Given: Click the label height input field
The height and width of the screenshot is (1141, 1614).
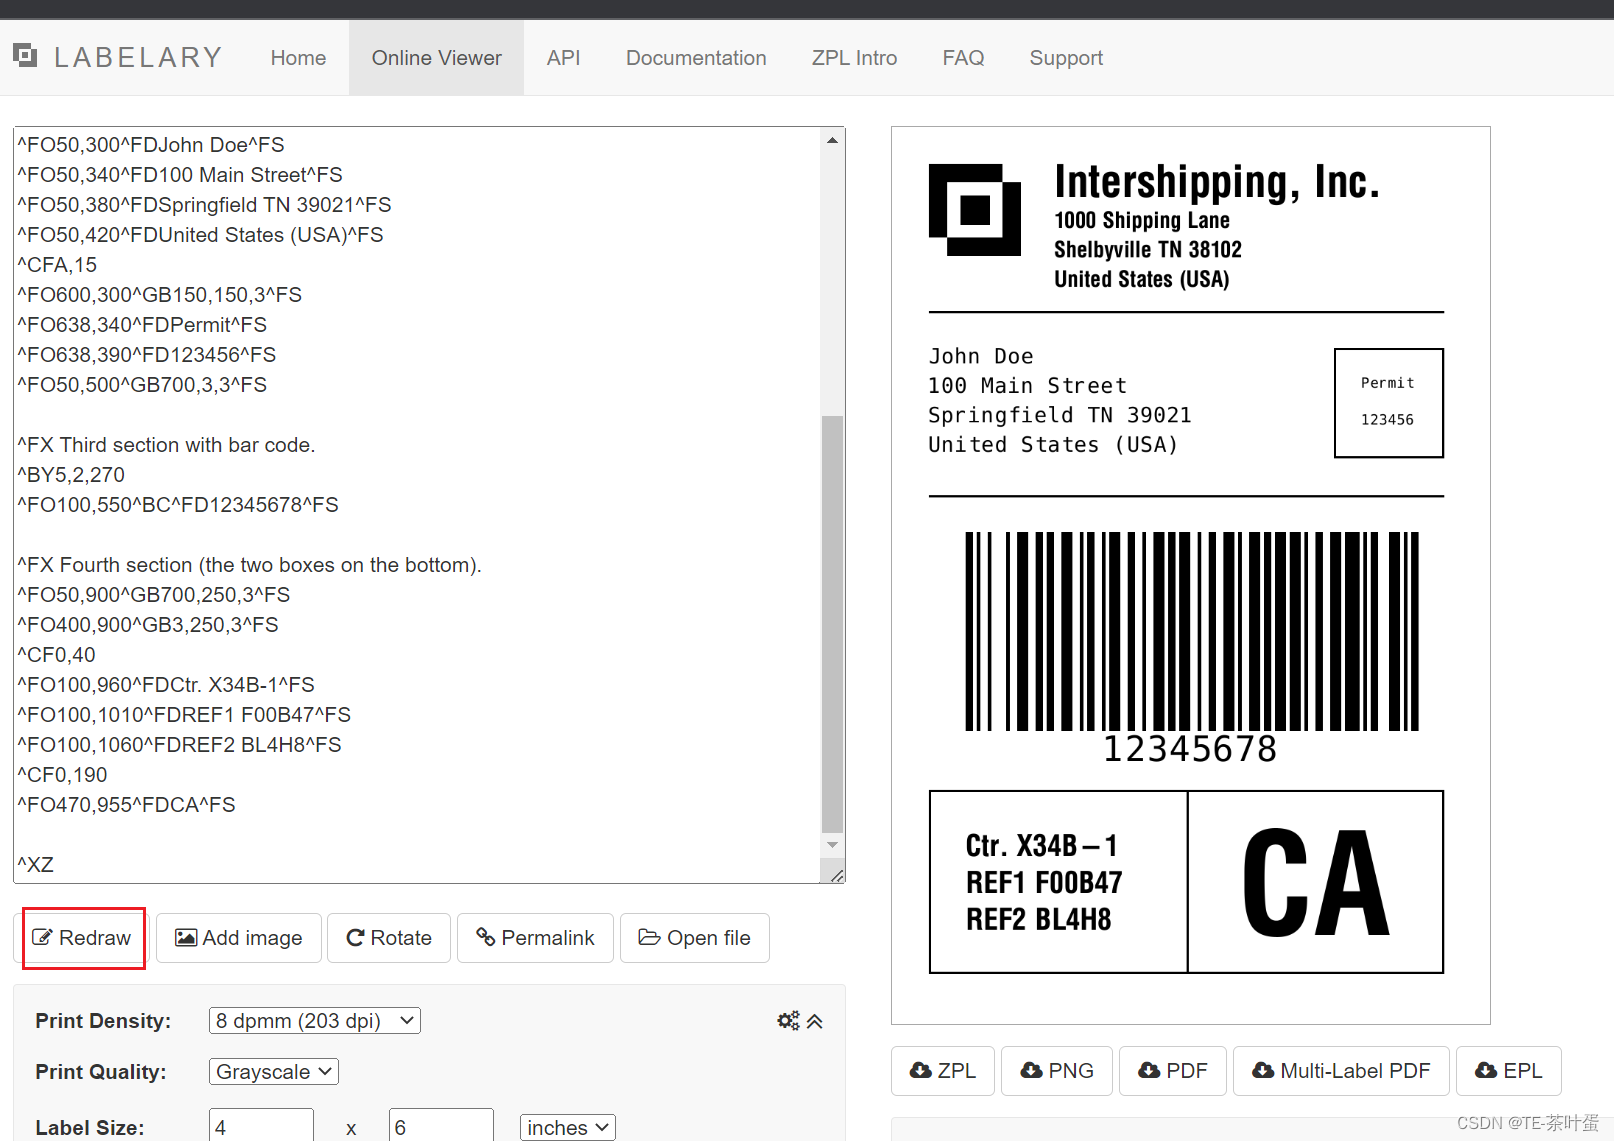Looking at the screenshot, I should 441,1126.
